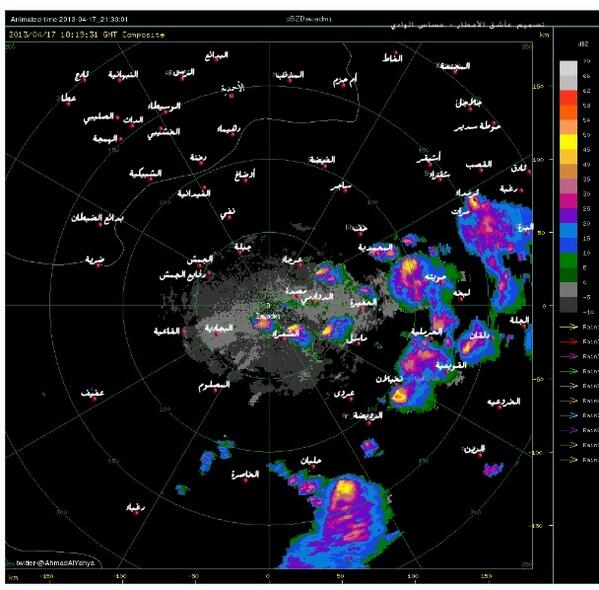
Task: Click the cyan-blue Rain arrow in the legend
Action: click(568, 415)
